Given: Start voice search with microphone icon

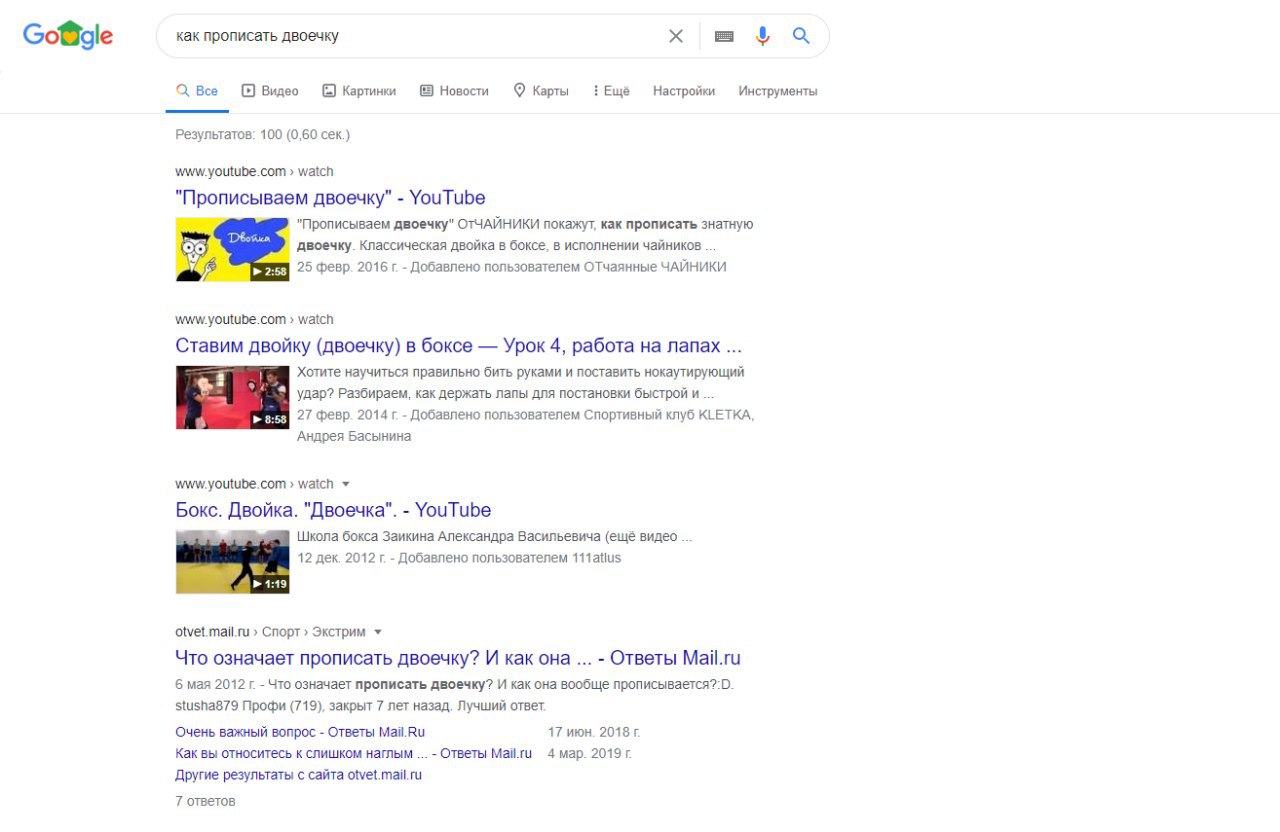Looking at the screenshot, I should pyautogui.click(x=763, y=36).
